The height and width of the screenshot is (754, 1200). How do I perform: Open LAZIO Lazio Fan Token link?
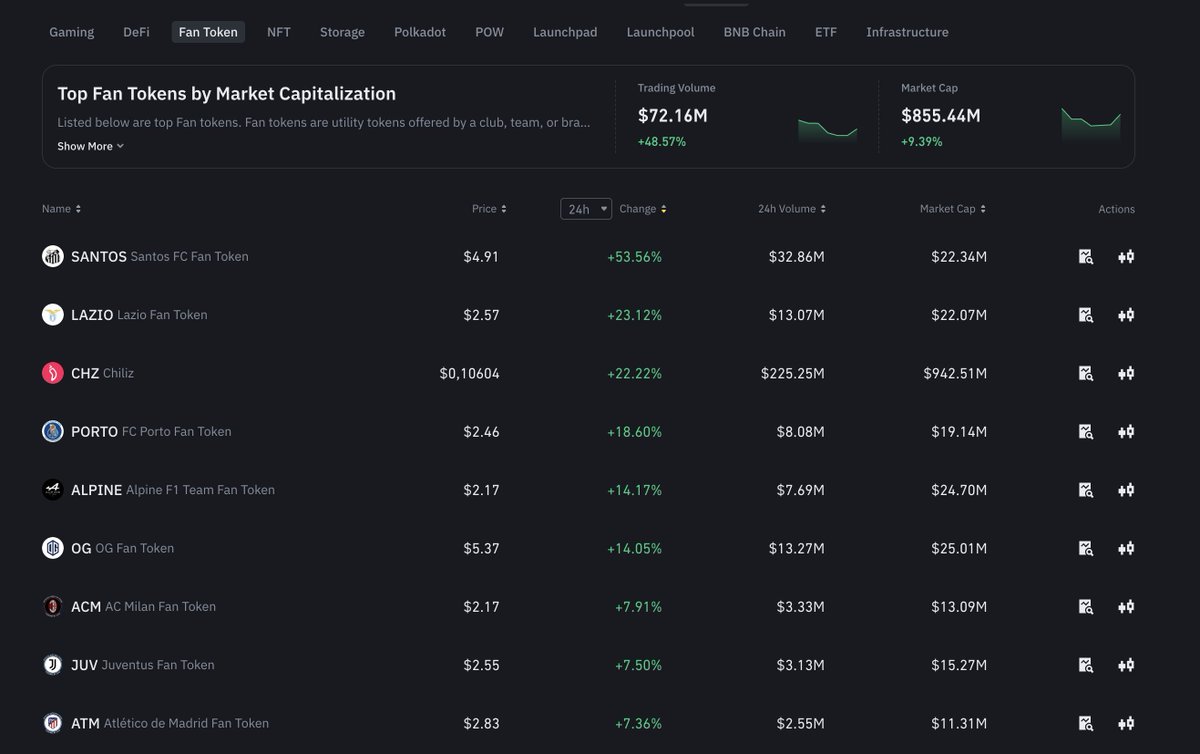point(139,315)
